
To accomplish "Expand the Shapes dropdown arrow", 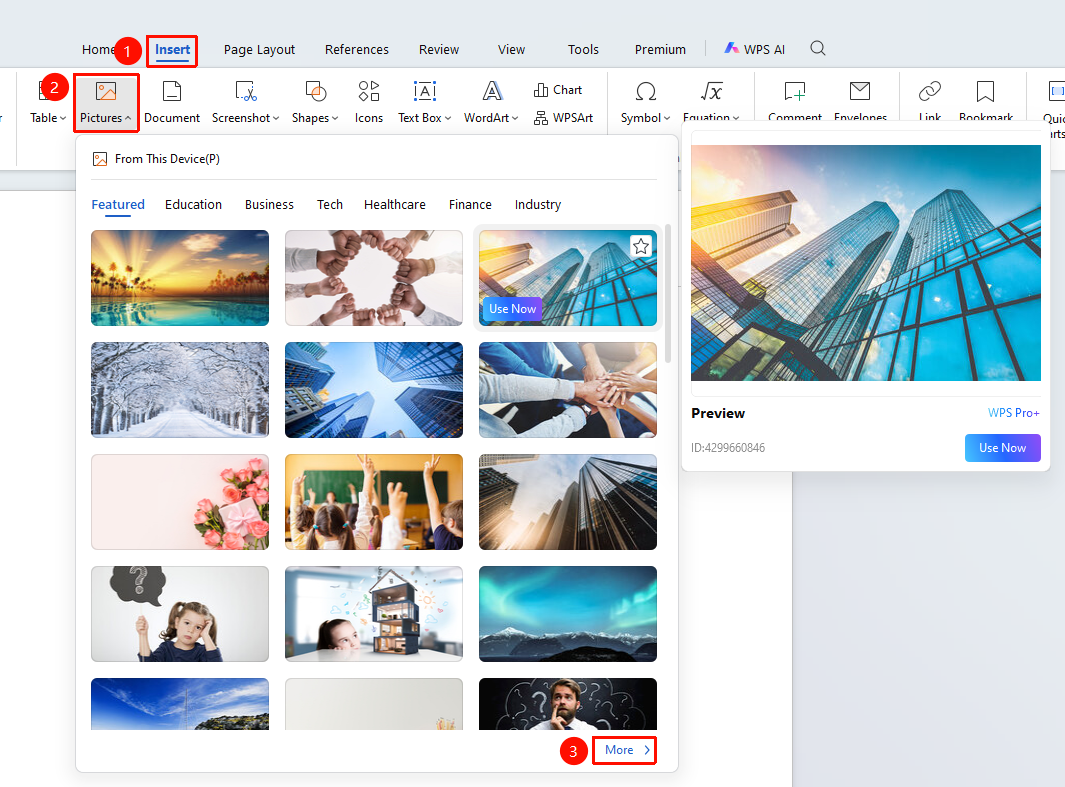I will pos(335,118).
